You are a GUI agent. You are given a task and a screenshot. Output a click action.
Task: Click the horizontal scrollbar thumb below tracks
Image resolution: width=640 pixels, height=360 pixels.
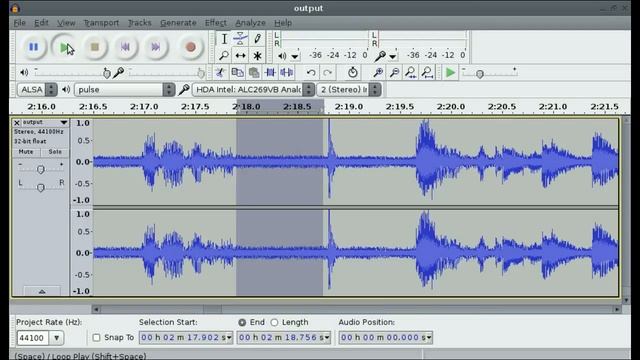[x=212, y=309]
